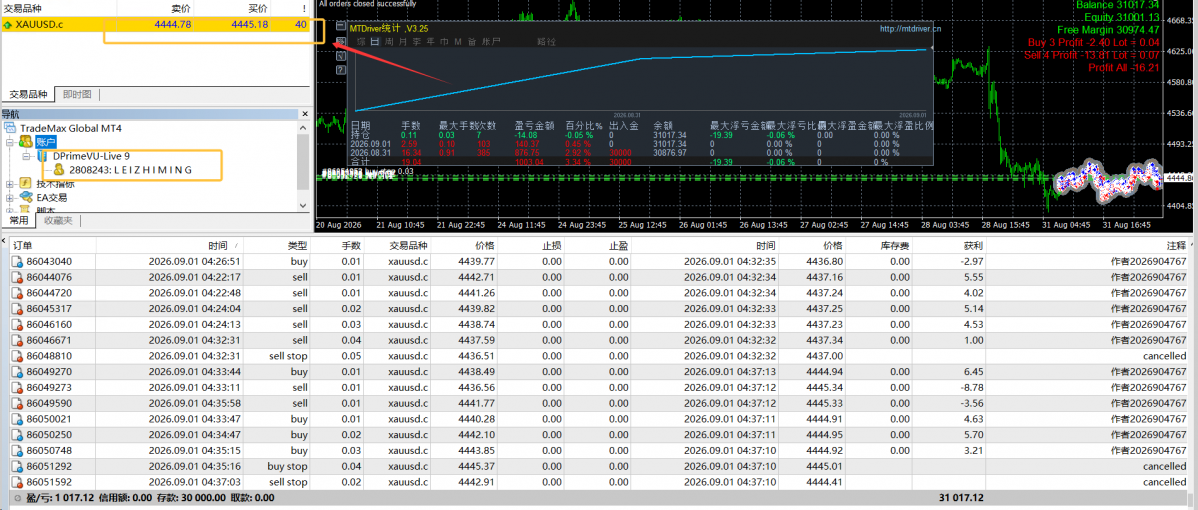1198x510 pixels.
Task: Open the http://mtdriver.cn link
Action: point(910,28)
